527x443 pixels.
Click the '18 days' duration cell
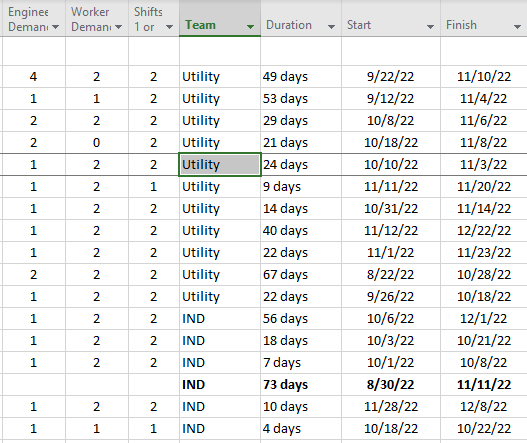pos(301,341)
